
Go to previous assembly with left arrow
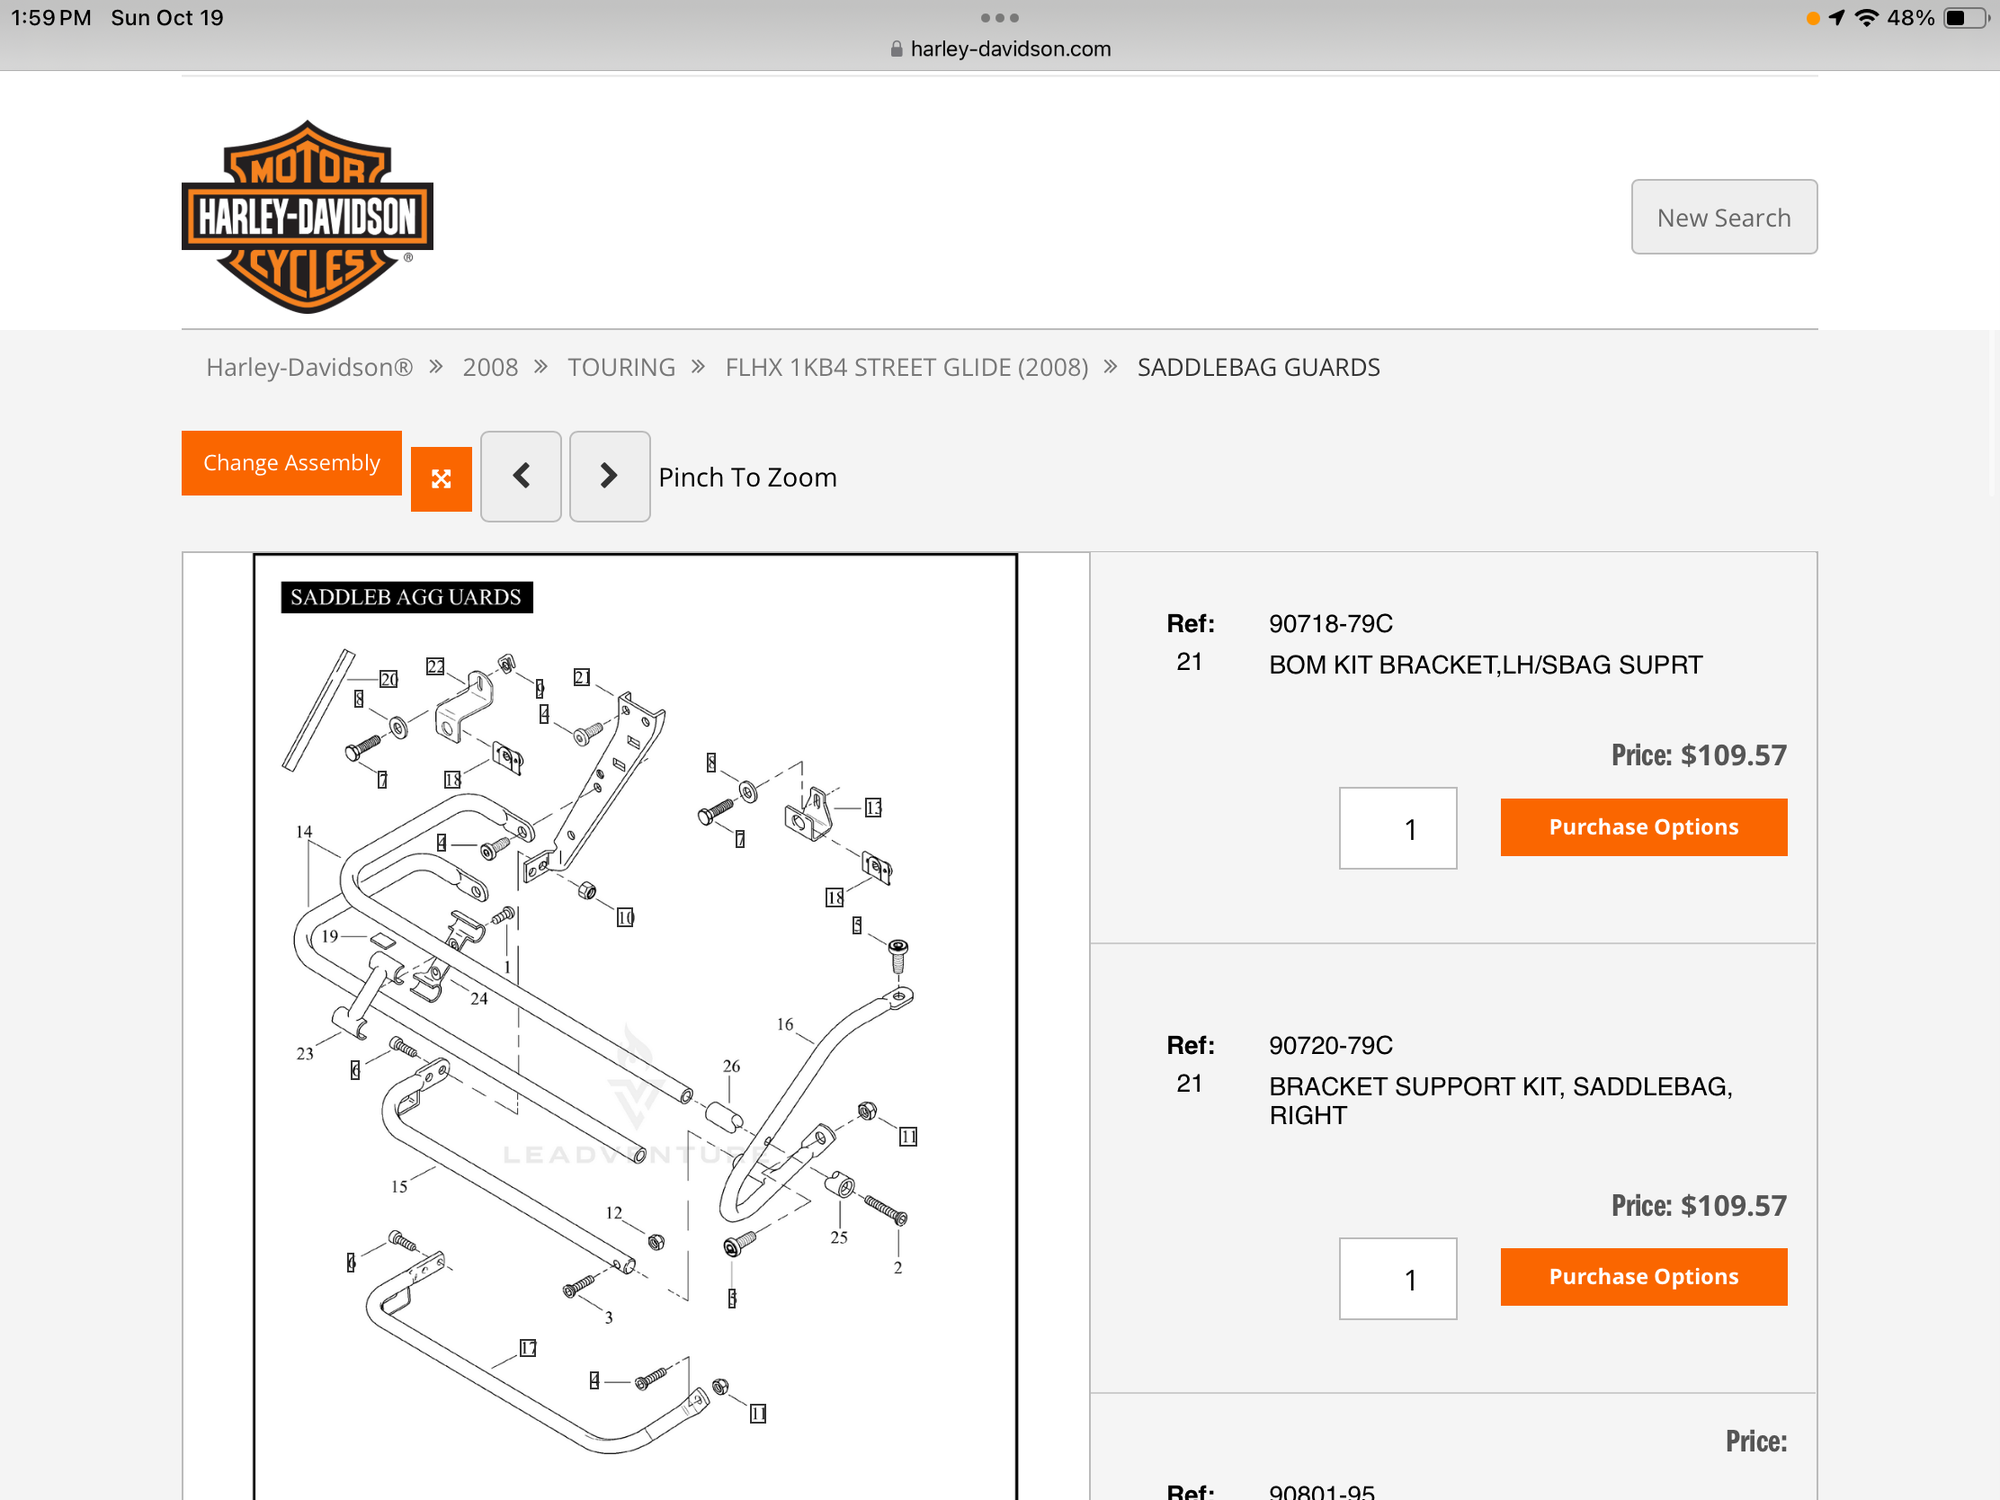(521, 476)
